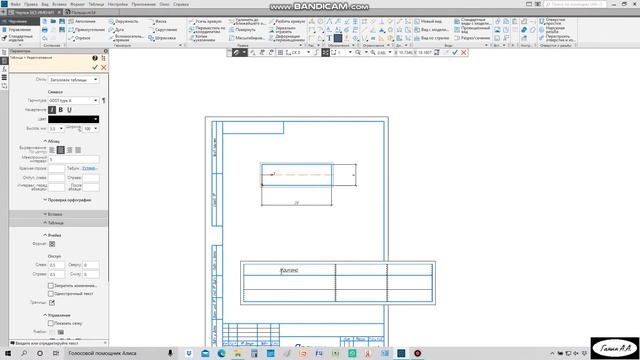
Task: Select the Прямоугольник tool
Action: pyautogui.click(x=86, y=30)
